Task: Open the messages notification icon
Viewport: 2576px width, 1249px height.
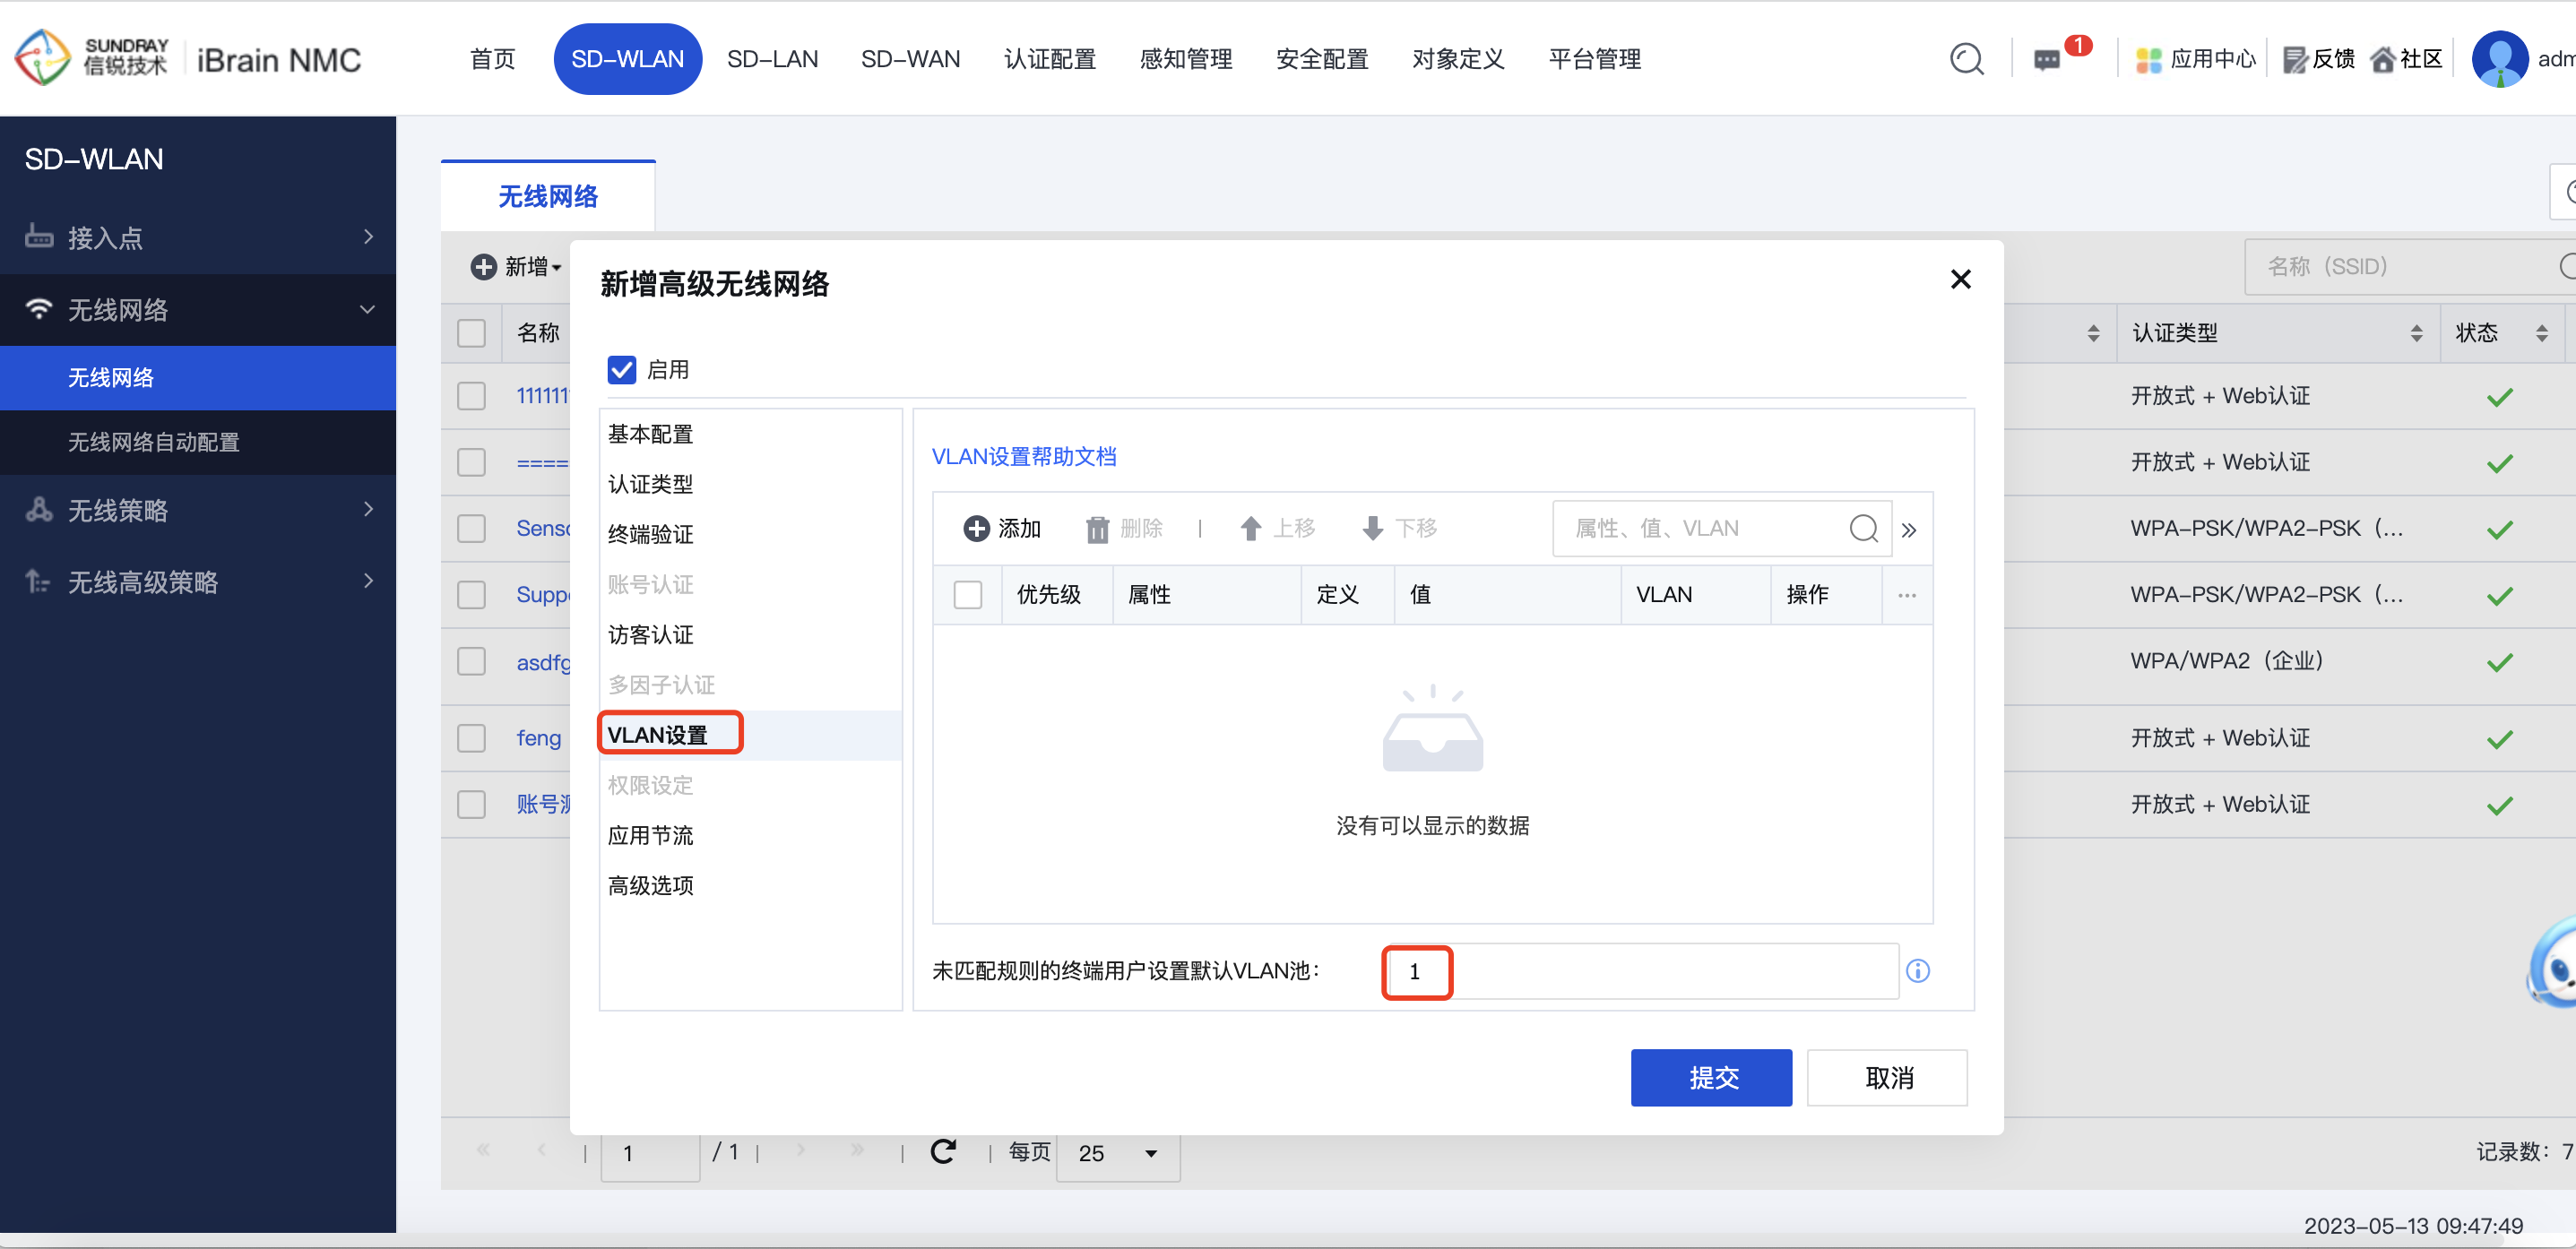Action: [2047, 60]
